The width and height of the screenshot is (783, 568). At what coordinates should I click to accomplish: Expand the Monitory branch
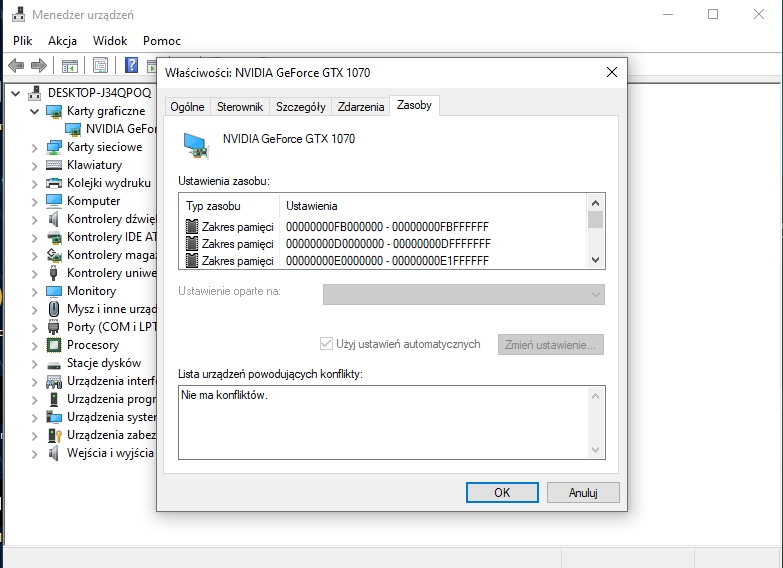(x=34, y=291)
